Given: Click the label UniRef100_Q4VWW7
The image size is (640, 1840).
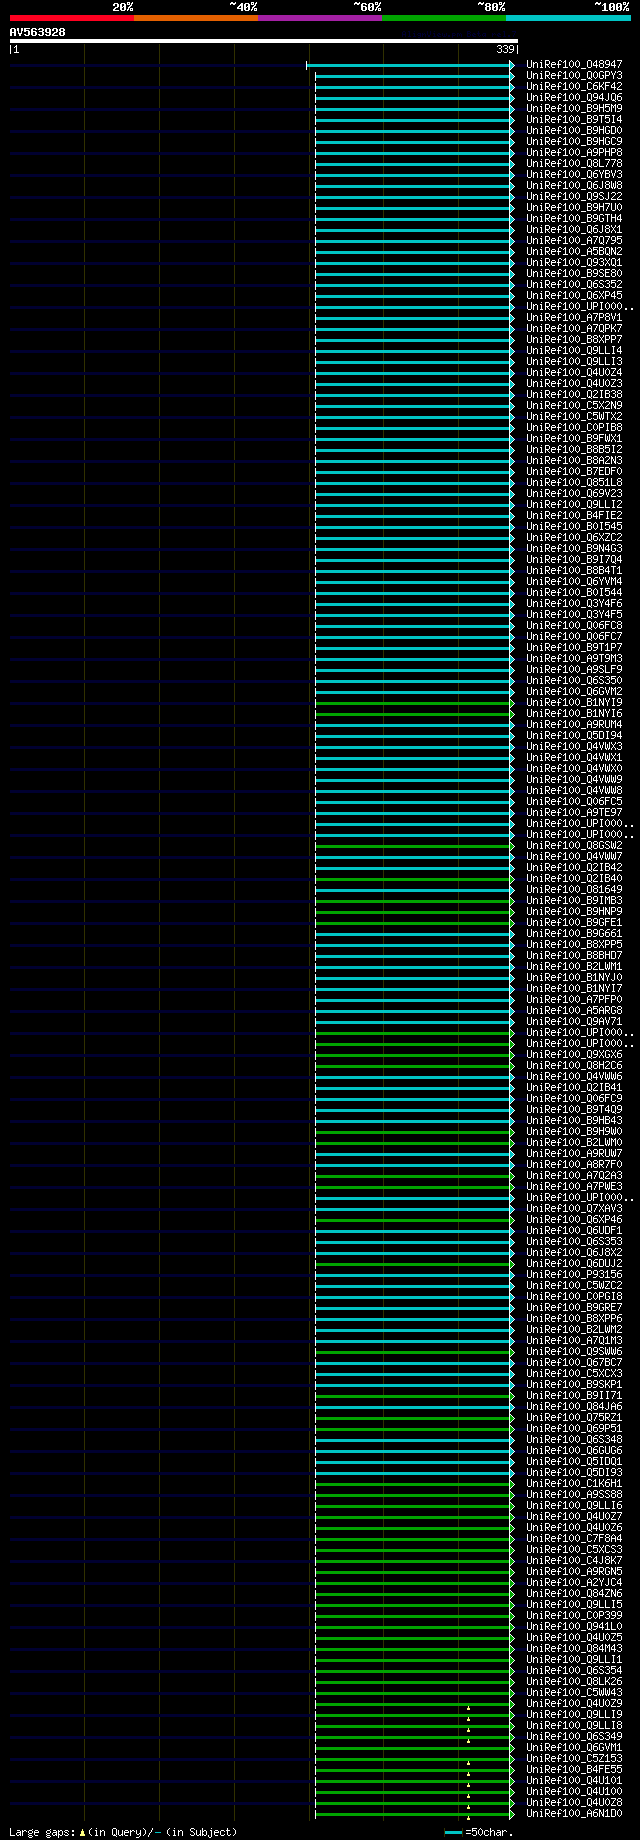Looking at the screenshot, I should (574, 856).
